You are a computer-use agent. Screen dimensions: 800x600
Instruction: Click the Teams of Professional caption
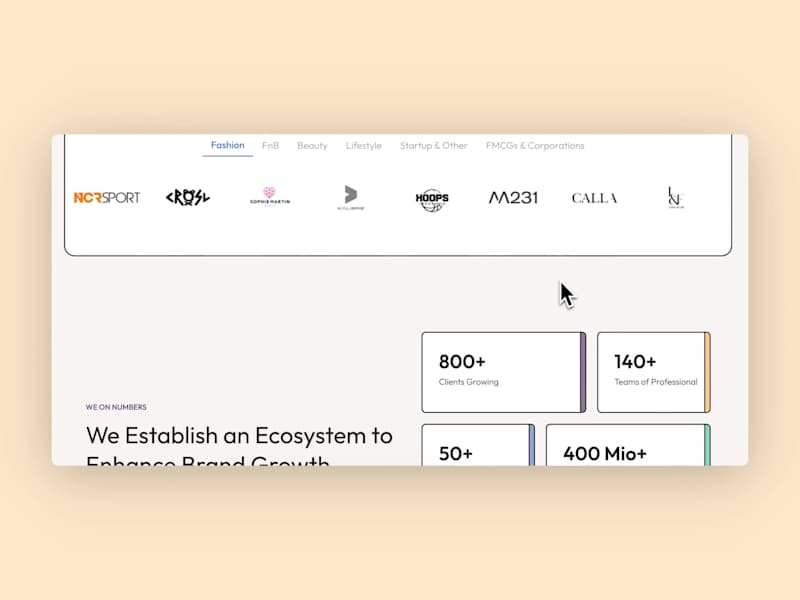click(x=656, y=382)
